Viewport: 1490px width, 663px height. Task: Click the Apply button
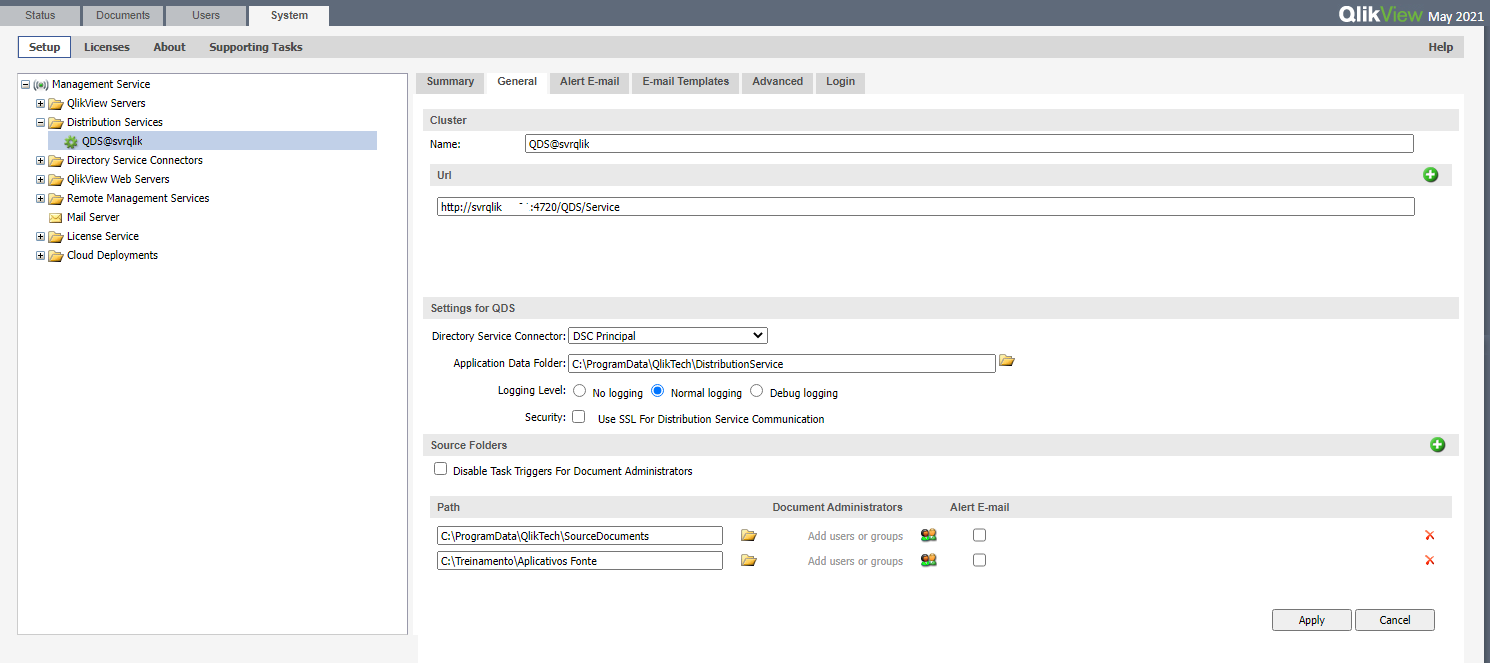[x=1311, y=620]
